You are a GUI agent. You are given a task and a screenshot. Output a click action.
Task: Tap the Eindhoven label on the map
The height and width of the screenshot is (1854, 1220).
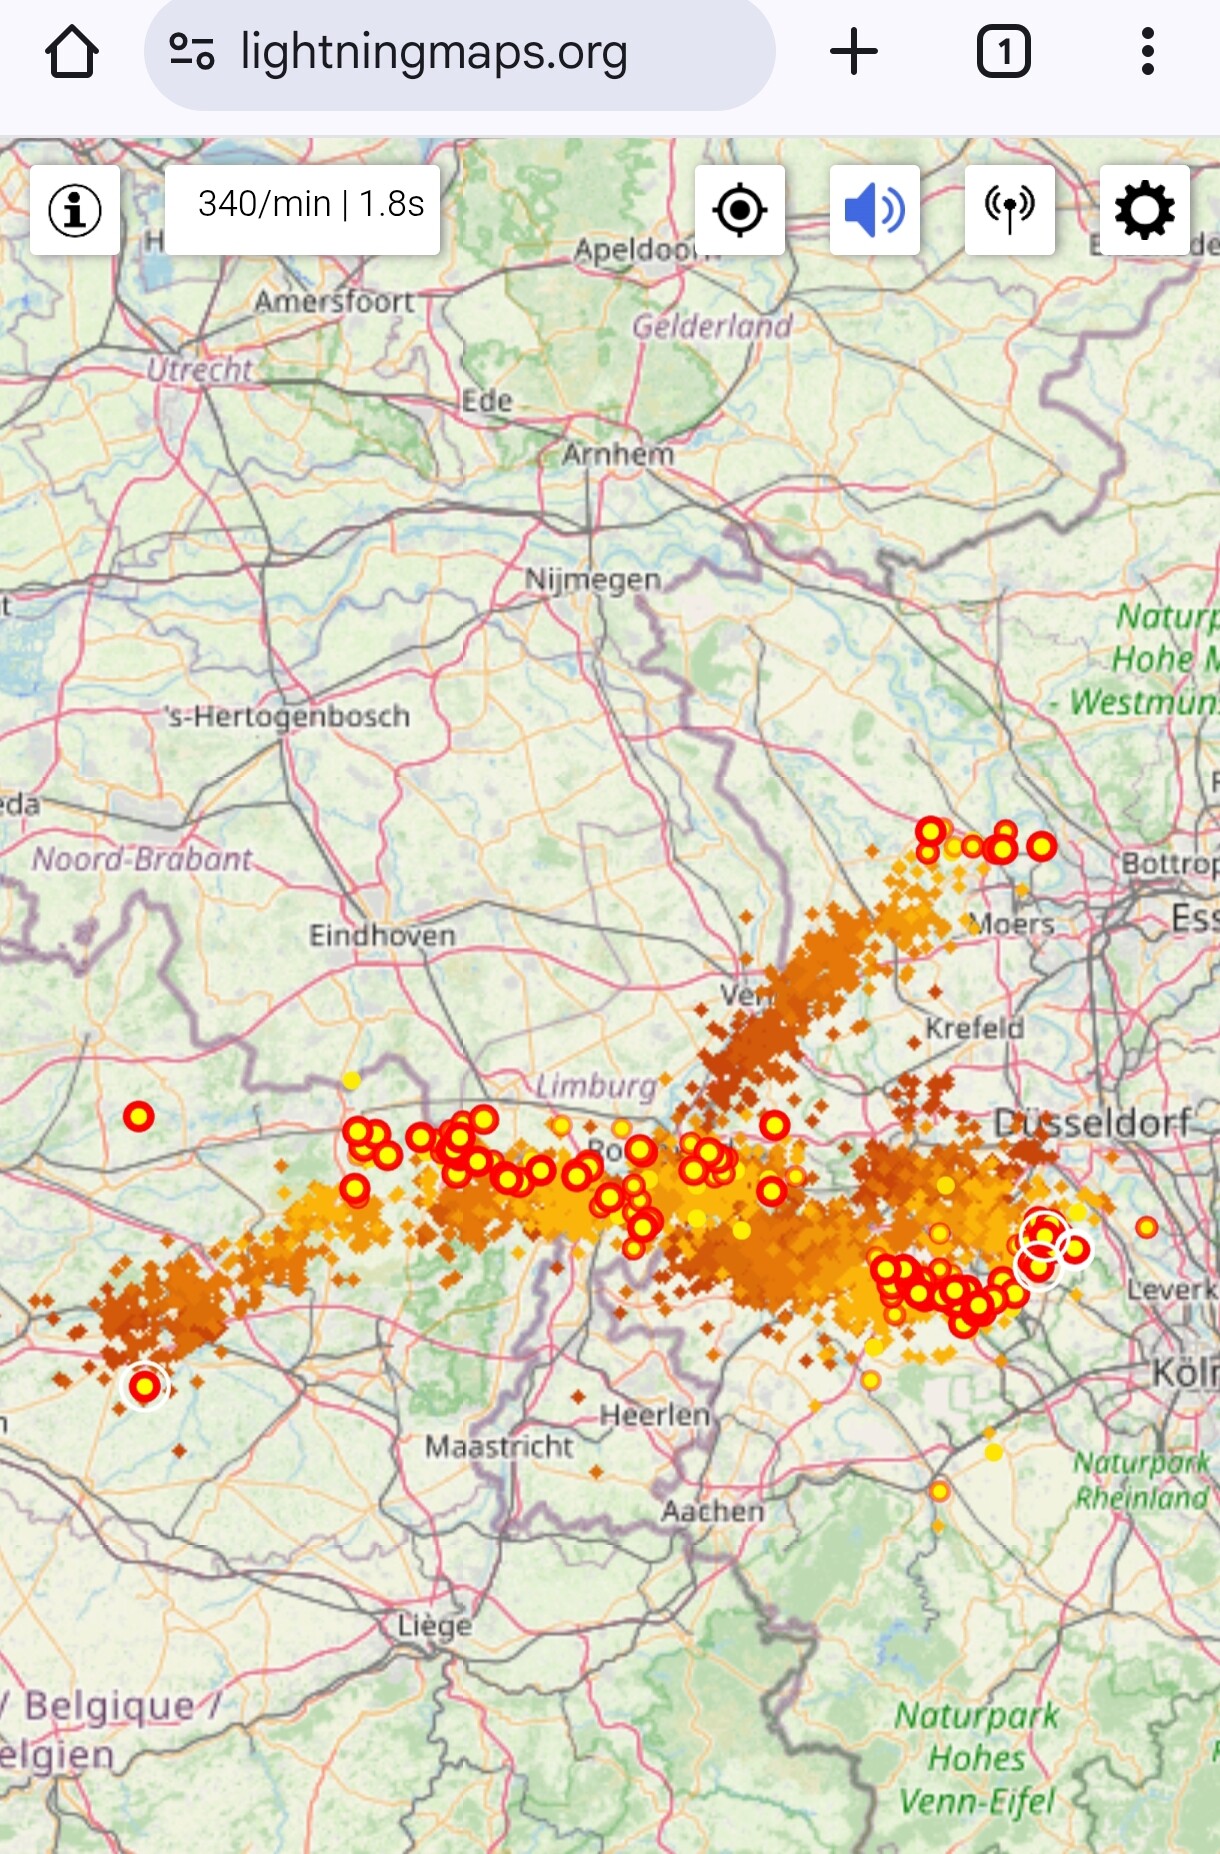(x=382, y=936)
